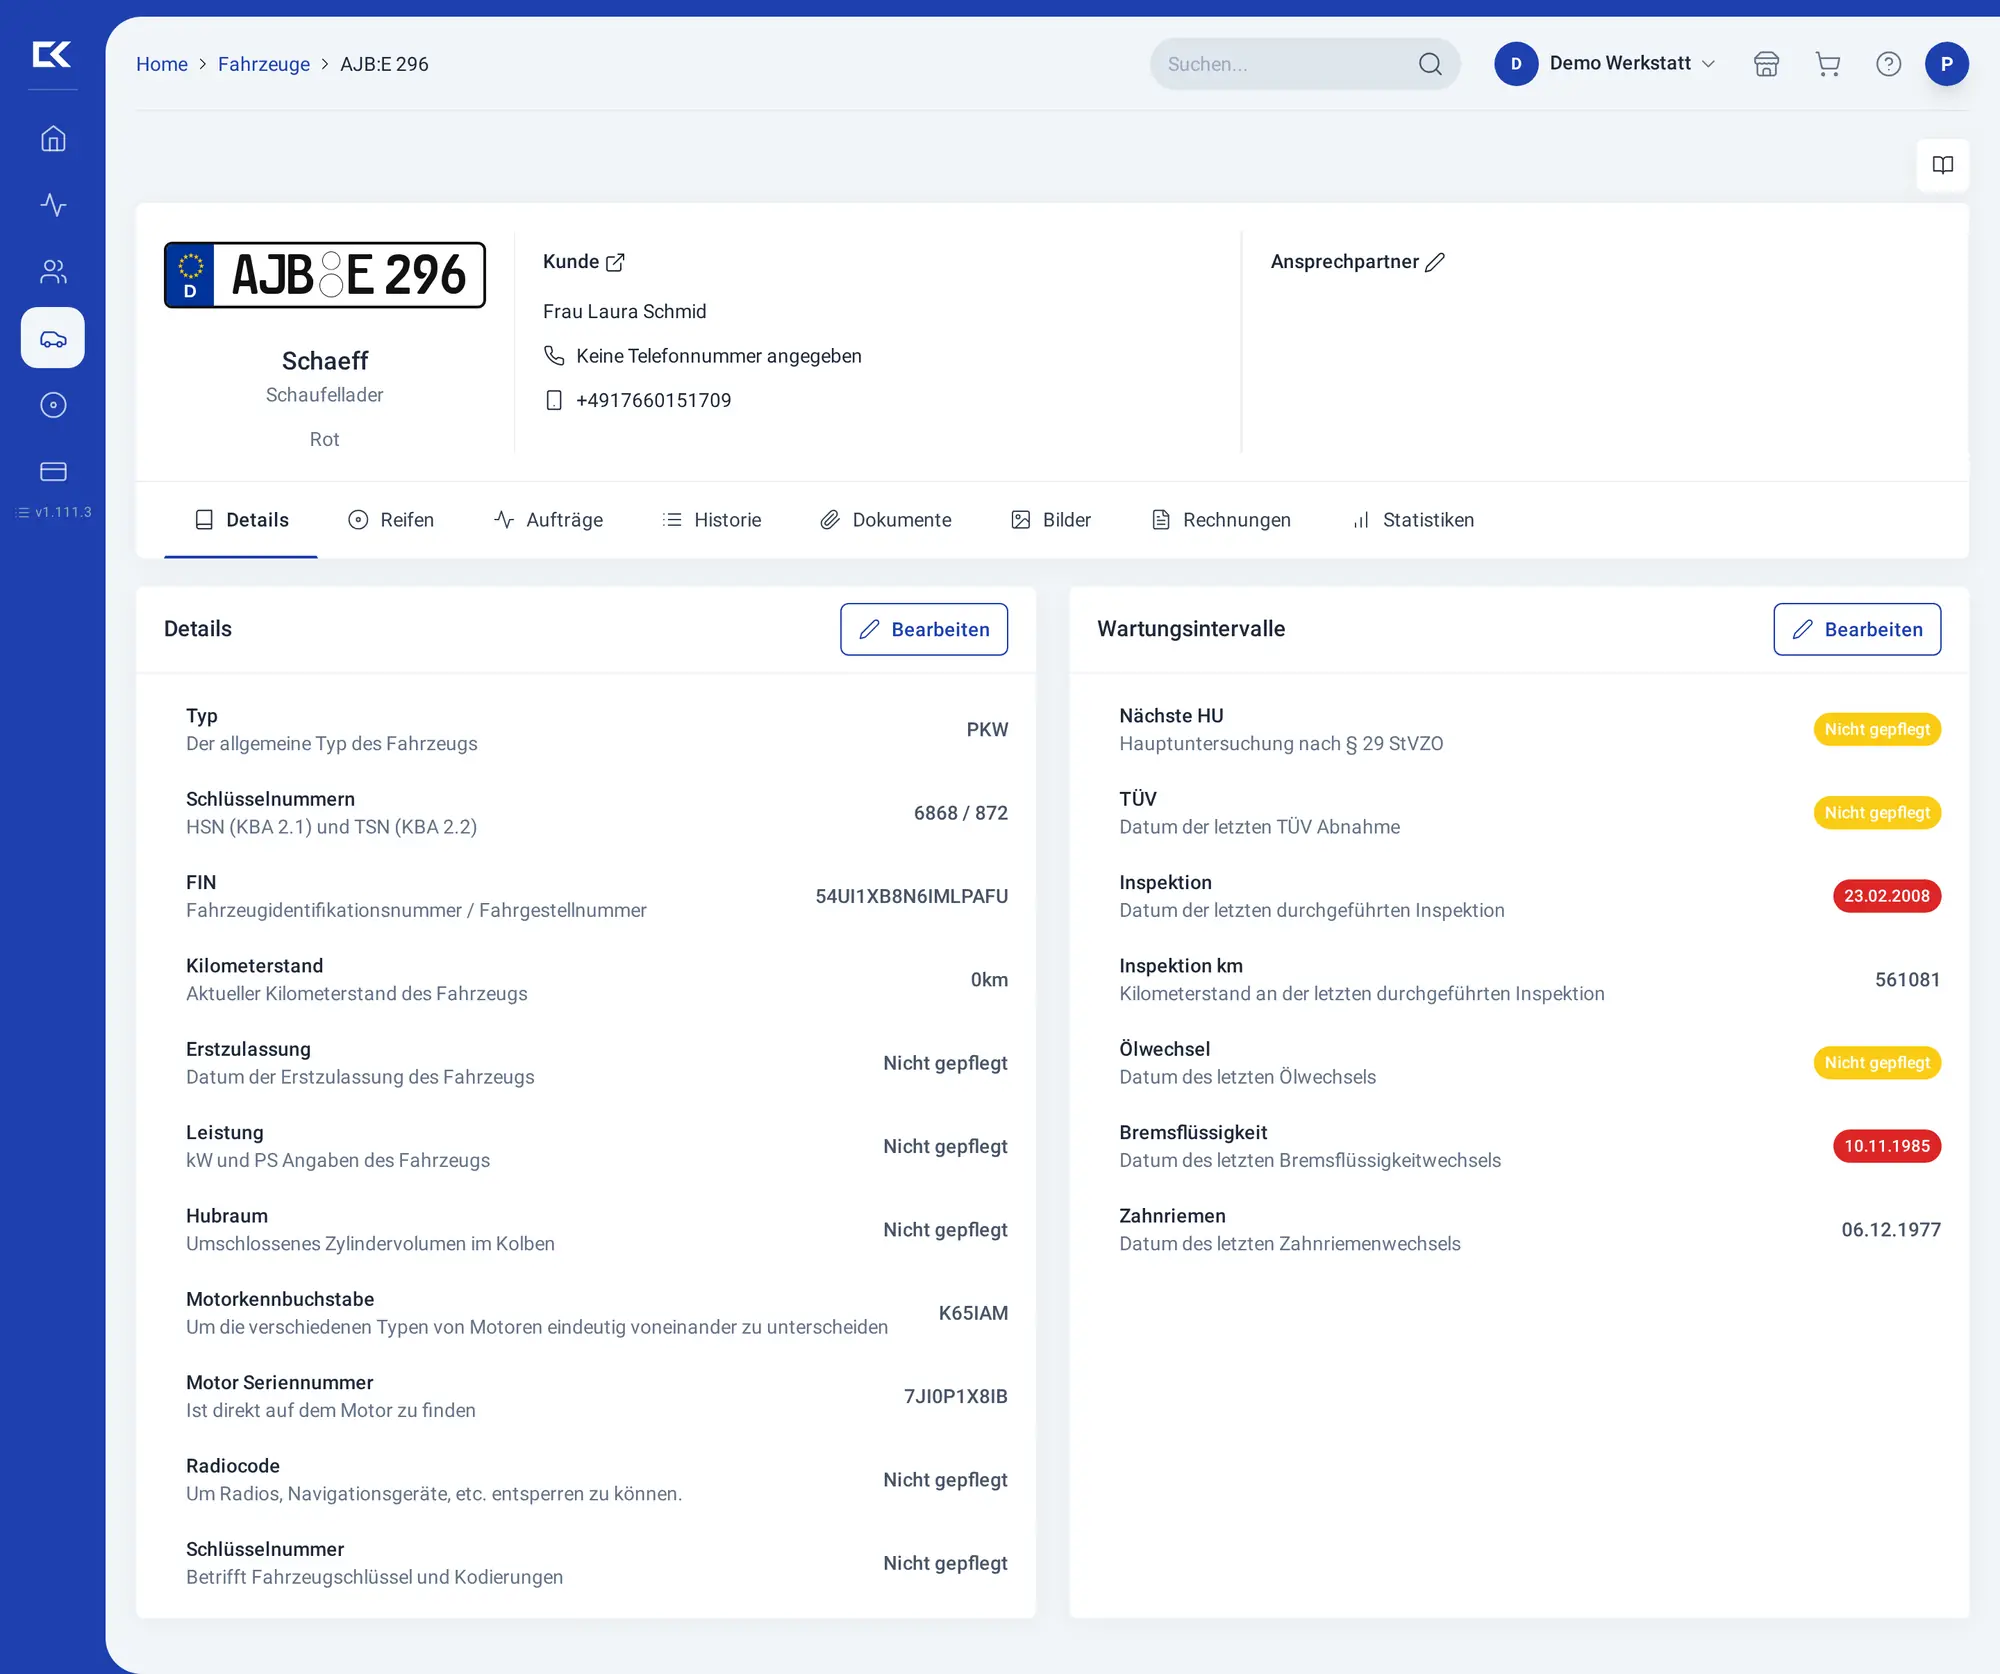2000x1674 pixels.
Task: Click Bearbeiten in the Wartungsintervalle panel
Action: click(1857, 629)
